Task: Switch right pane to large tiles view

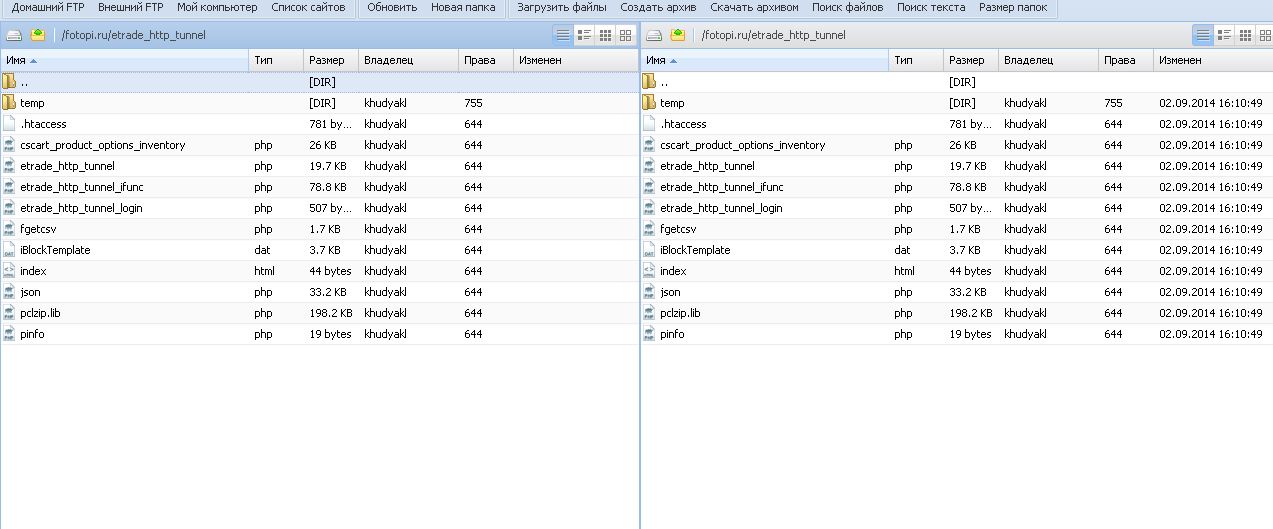Action: coord(1265,35)
